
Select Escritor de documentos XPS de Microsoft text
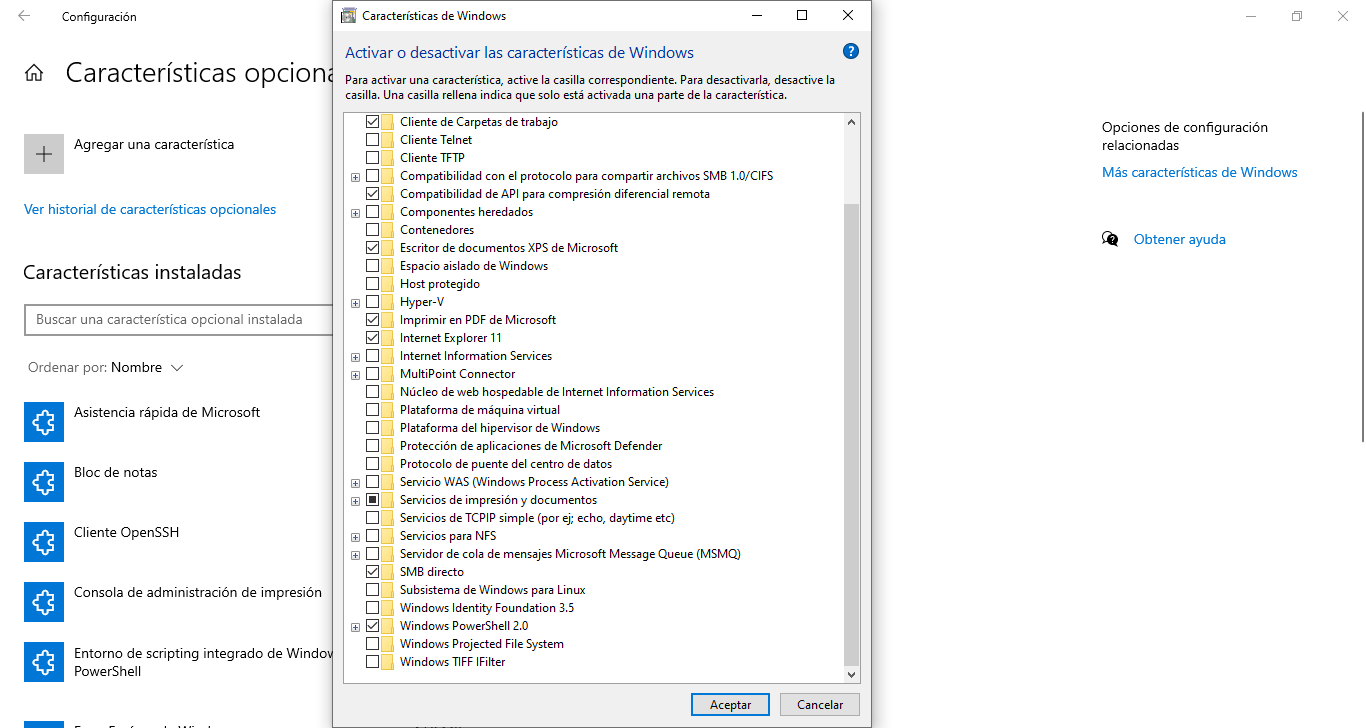coord(509,248)
